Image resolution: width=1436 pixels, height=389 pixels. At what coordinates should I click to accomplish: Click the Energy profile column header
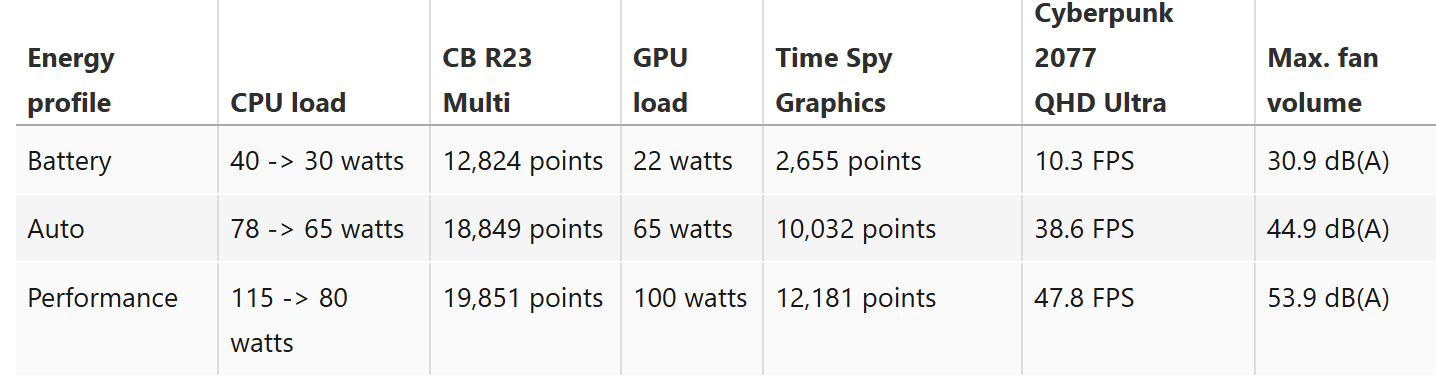71,81
